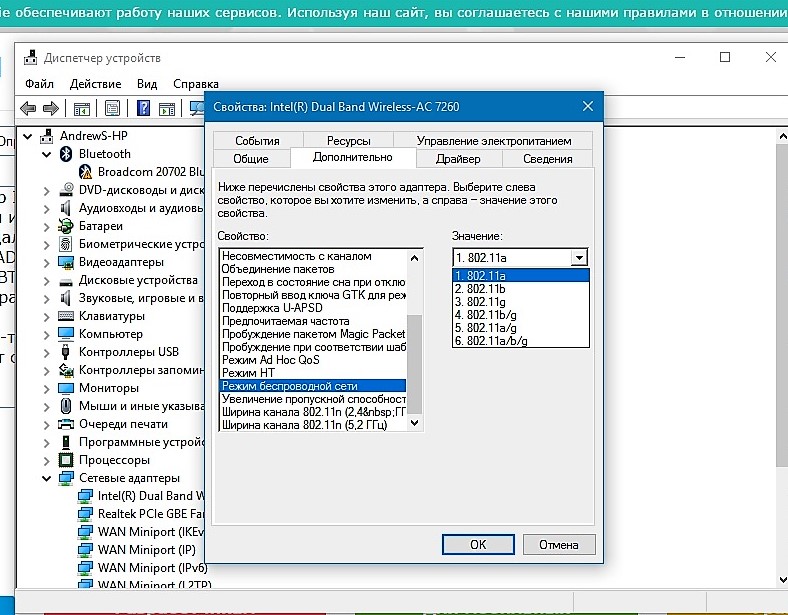Viewport: 788px width, 615px height.
Task: Click the Back arrow toolbar icon
Action: pyautogui.click(x=28, y=108)
